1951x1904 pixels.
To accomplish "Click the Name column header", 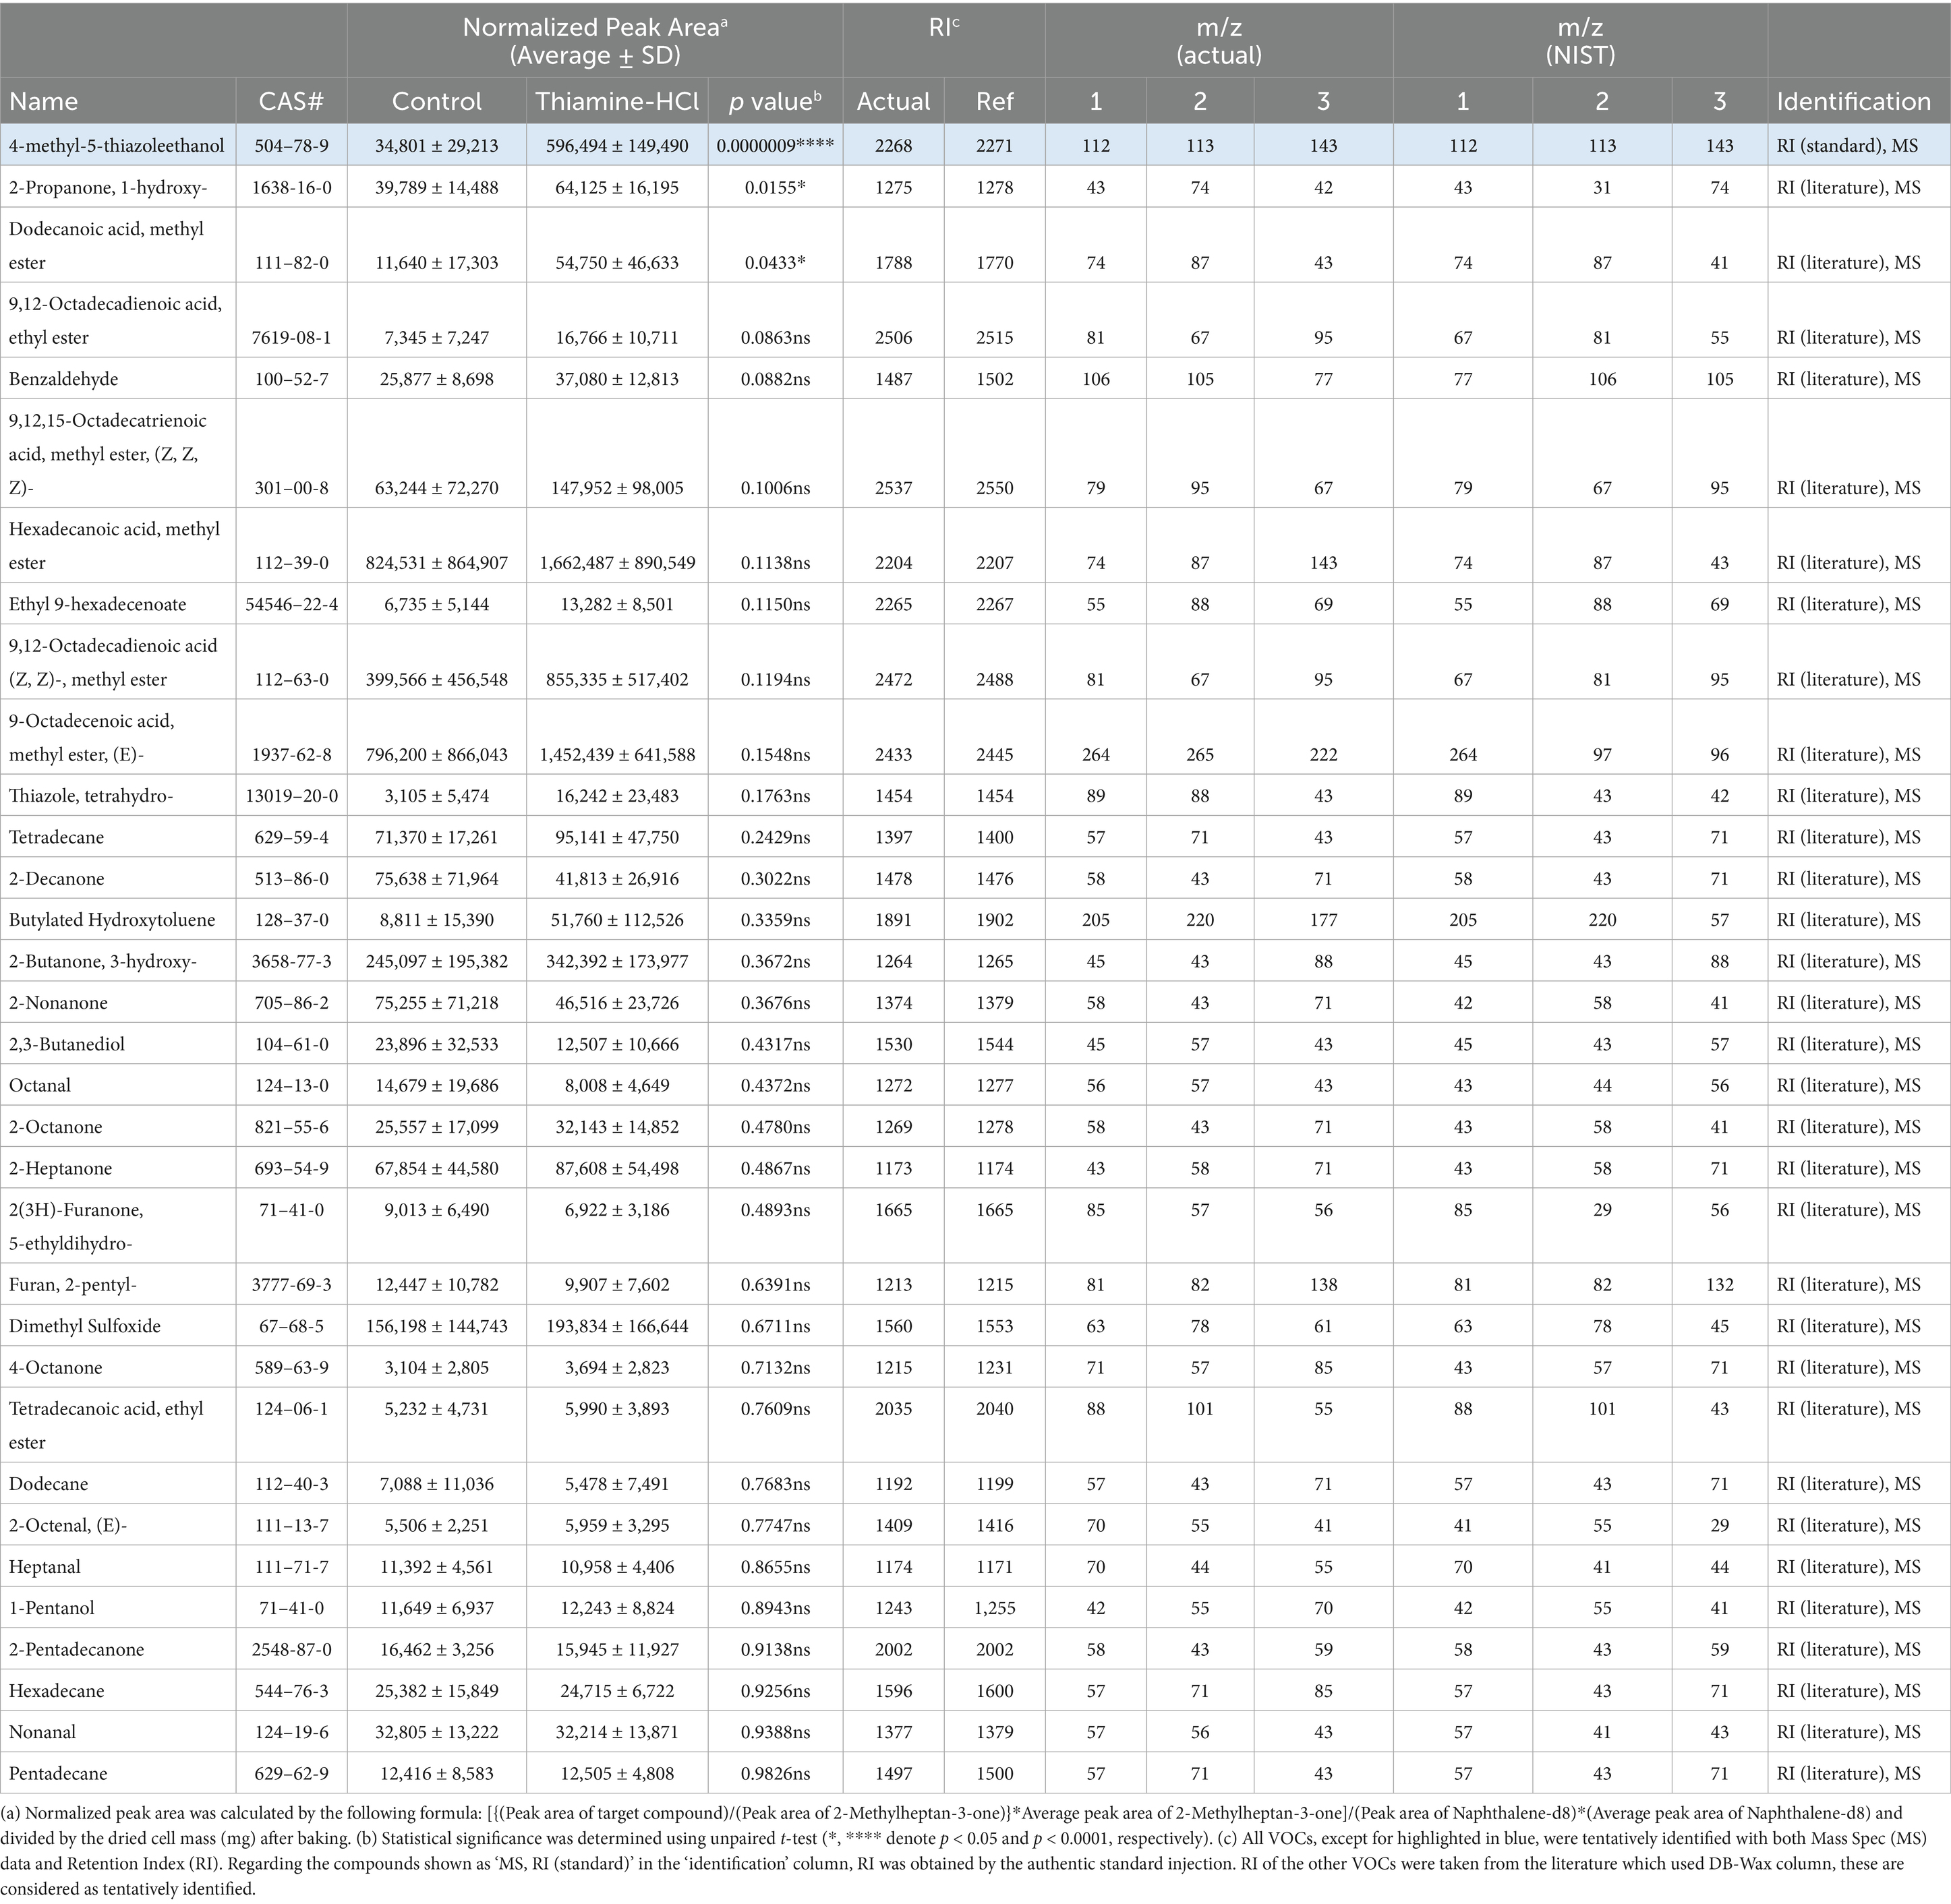I will (43, 101).
